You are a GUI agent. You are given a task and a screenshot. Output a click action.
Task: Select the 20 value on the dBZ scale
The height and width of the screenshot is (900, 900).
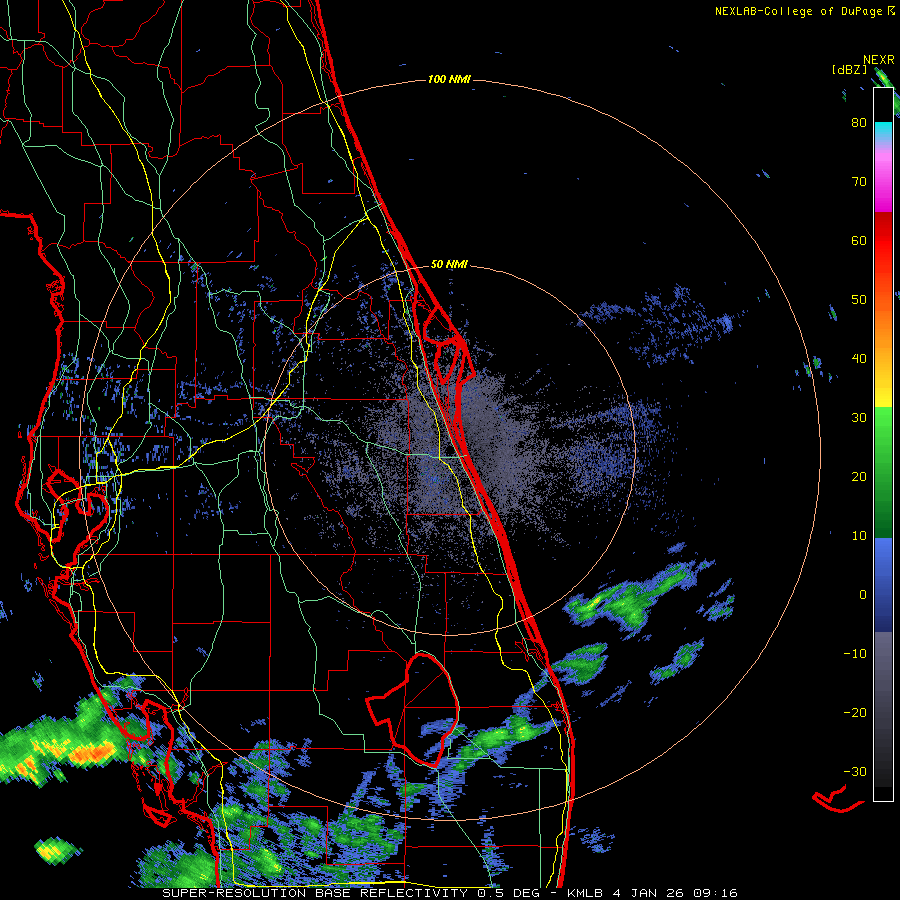tap(859, 477)
